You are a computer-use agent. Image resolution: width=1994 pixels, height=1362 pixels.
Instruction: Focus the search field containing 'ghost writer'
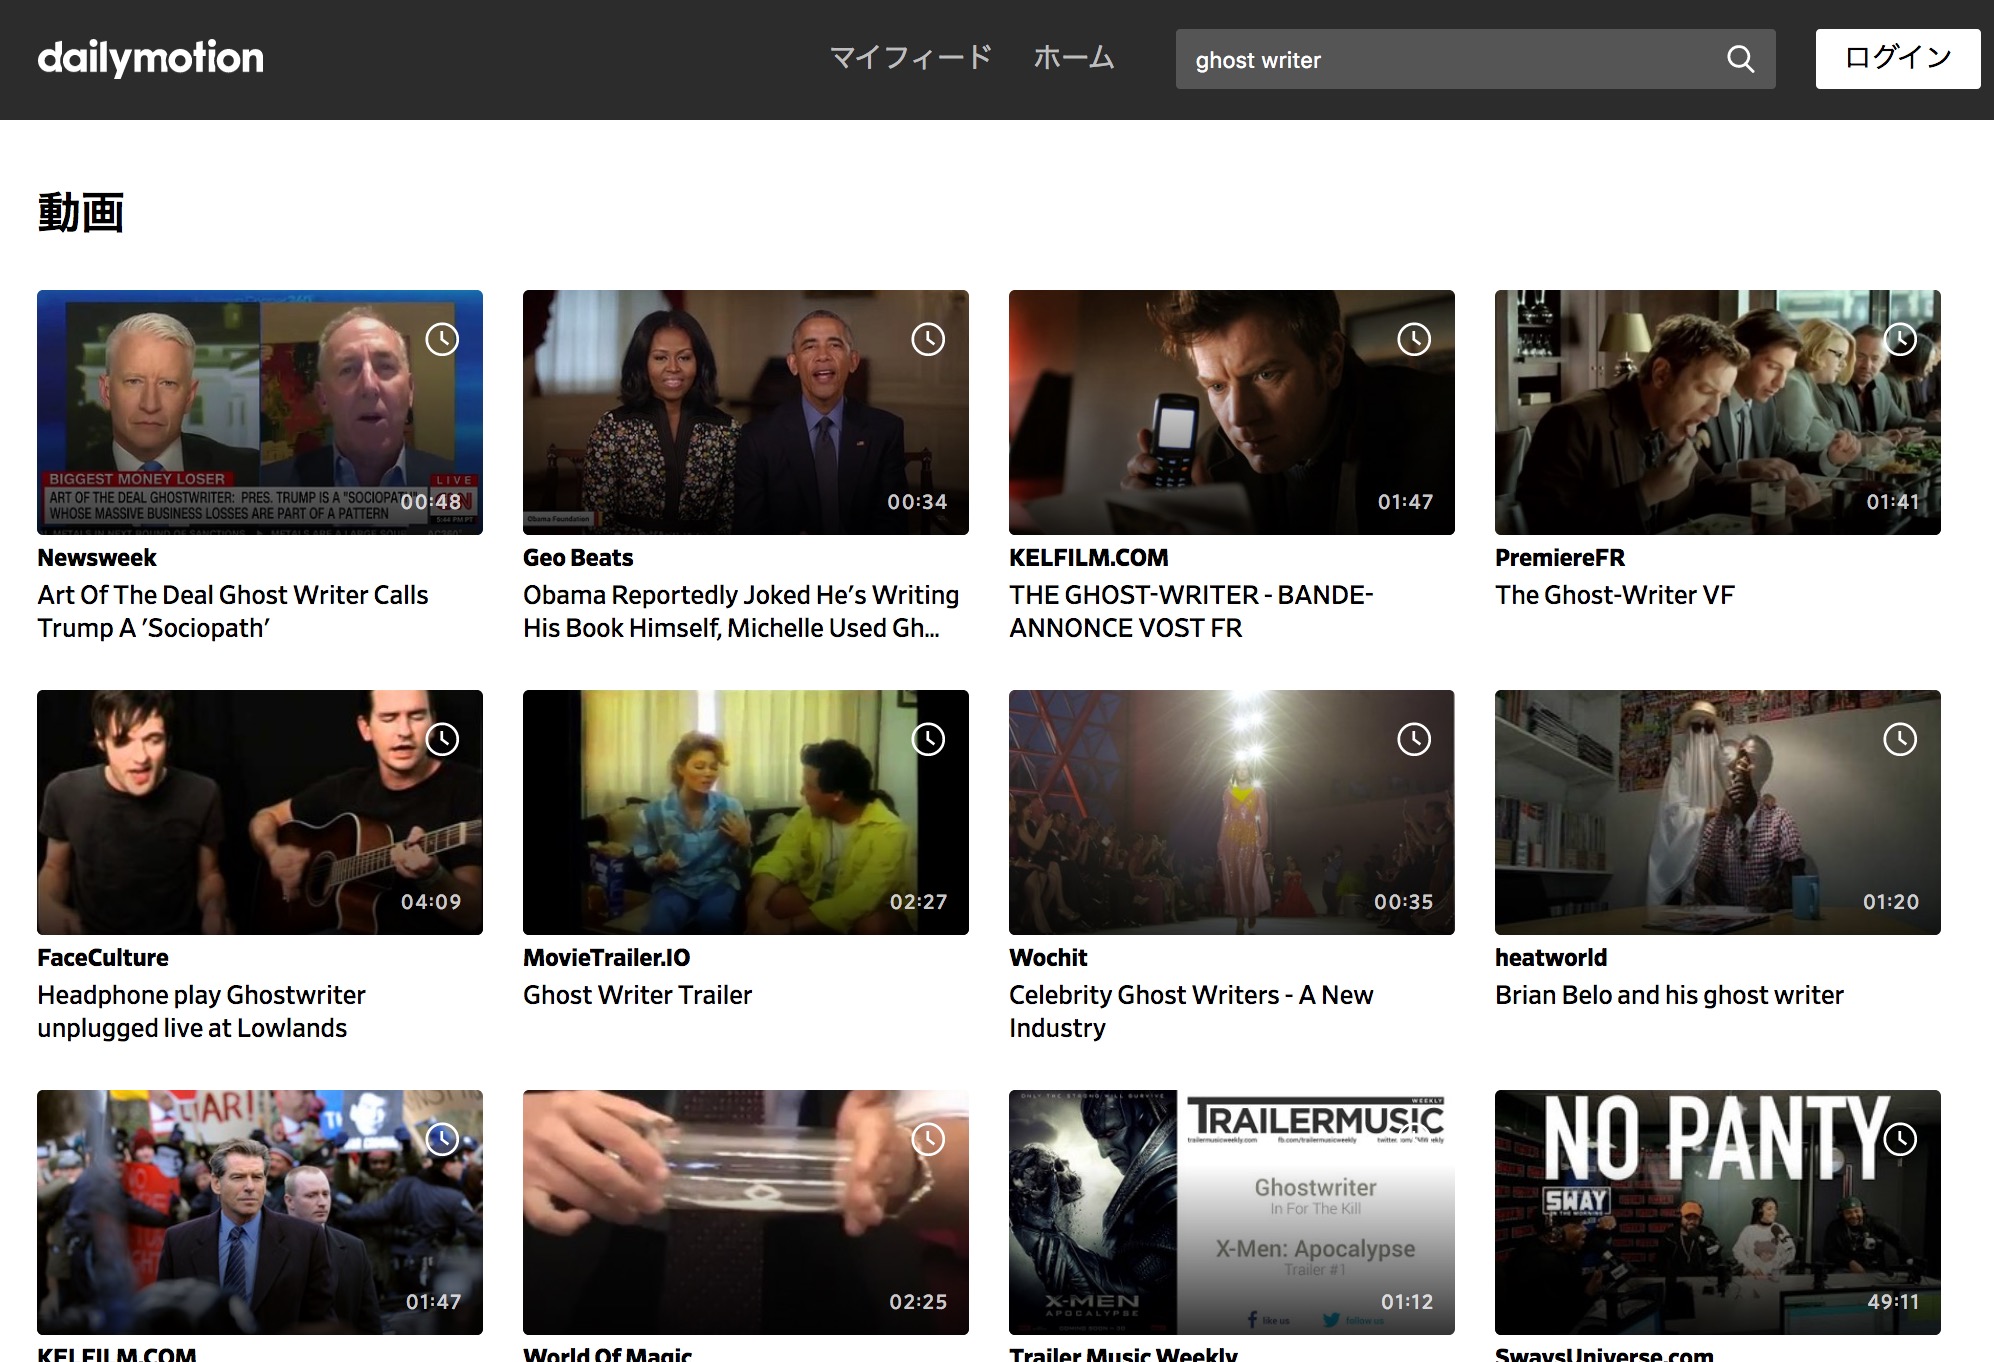(1450, 59)
